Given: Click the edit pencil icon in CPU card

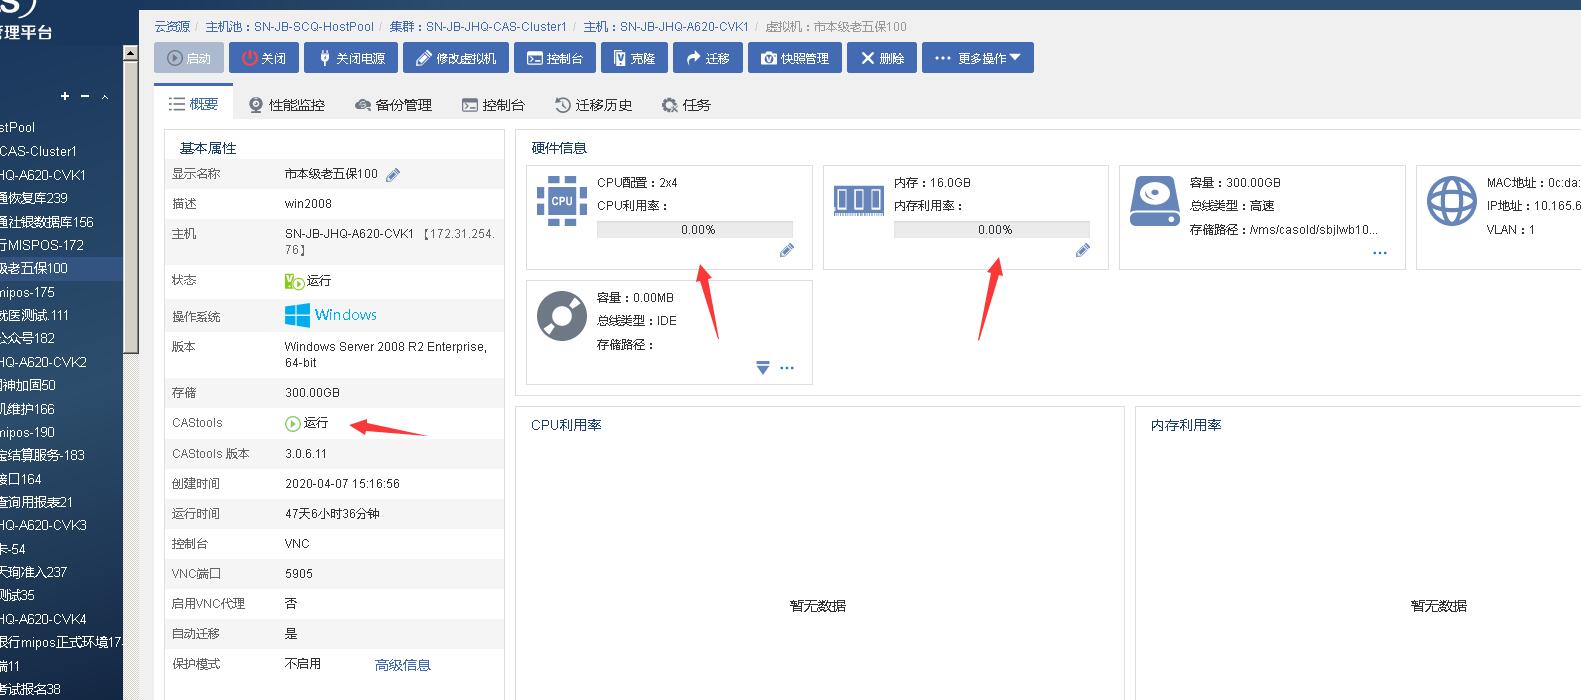Looking at the screenshot, I should tap(786, 251).
